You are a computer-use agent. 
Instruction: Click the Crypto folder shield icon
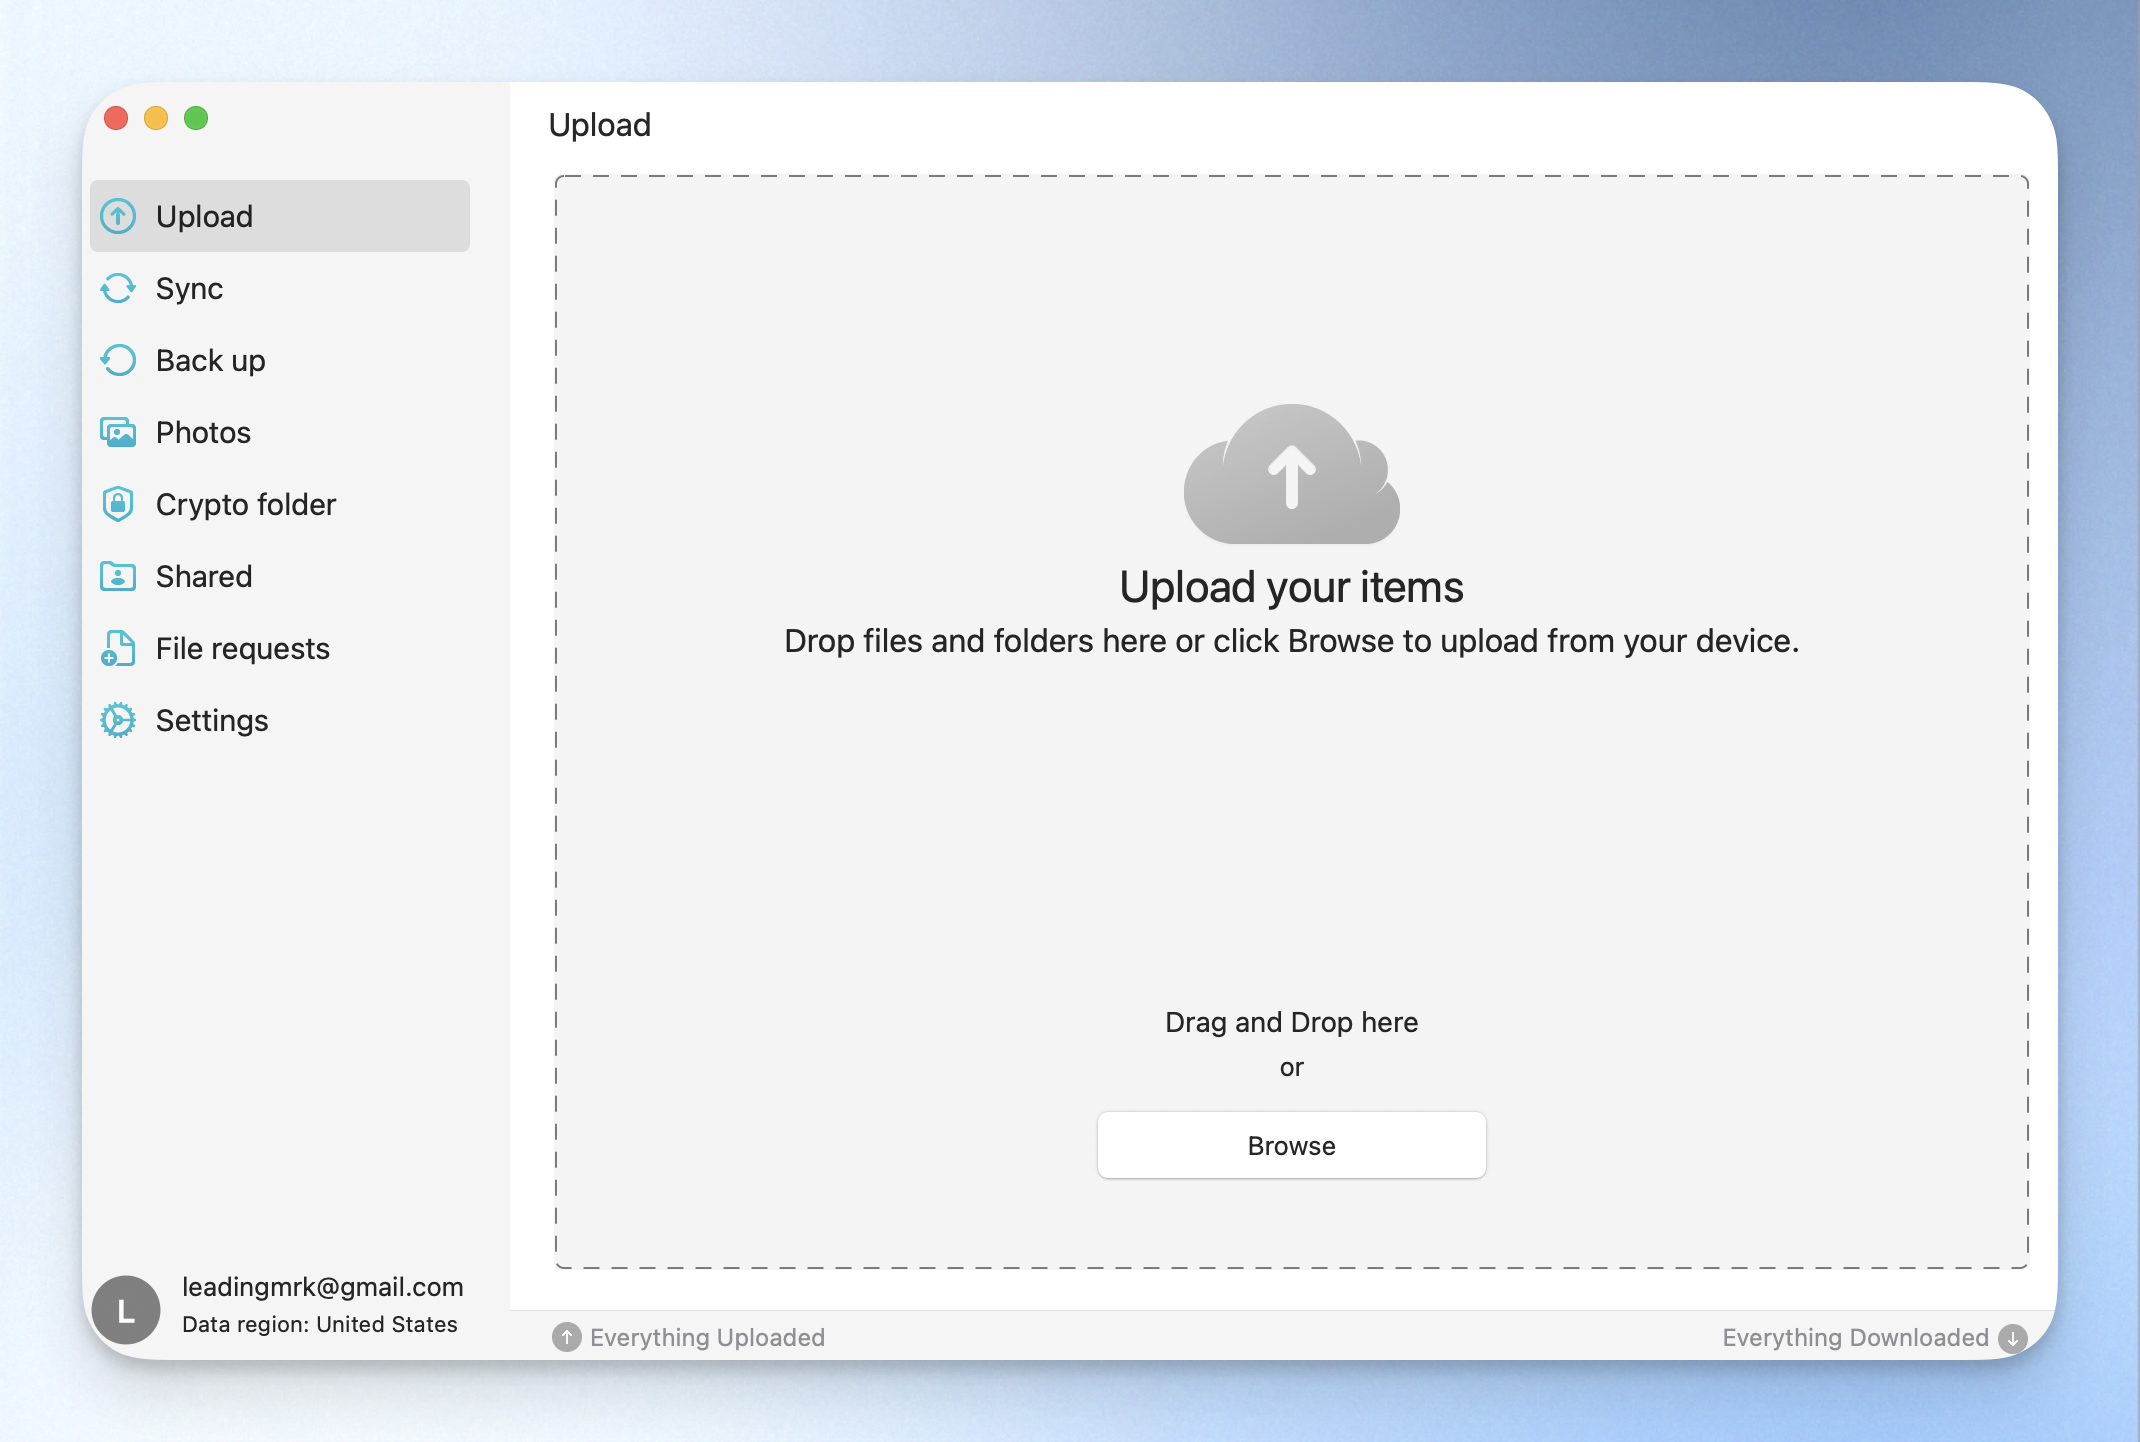[x=118, y=504]
